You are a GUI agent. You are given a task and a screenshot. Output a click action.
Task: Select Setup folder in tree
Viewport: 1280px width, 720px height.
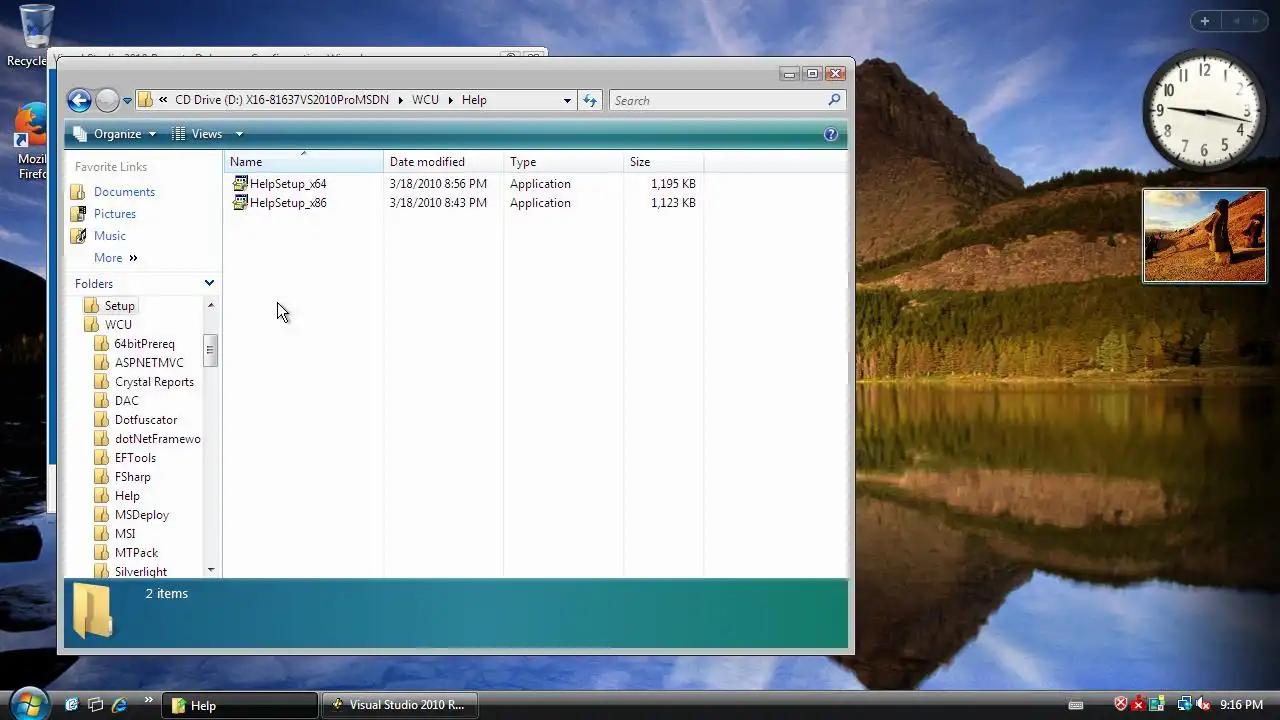pyautogui.click(x=119, y=306)
